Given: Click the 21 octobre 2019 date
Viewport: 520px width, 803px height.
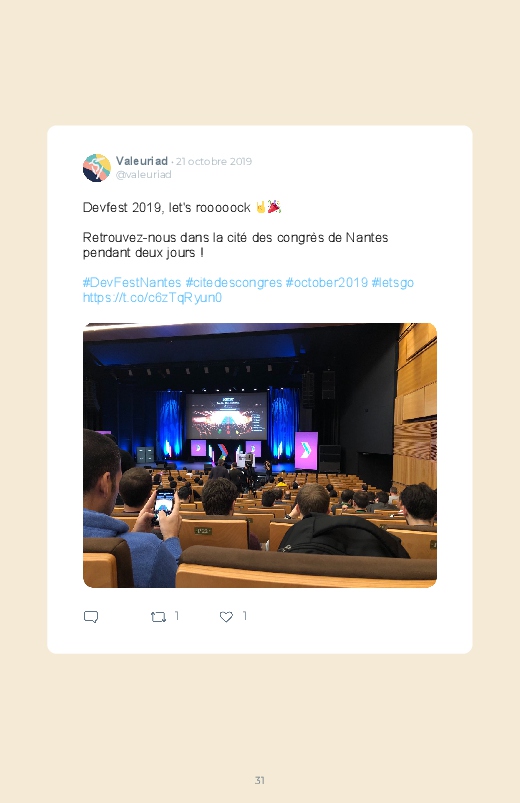Looking at the screenshot, I should (x=214, y=161).
